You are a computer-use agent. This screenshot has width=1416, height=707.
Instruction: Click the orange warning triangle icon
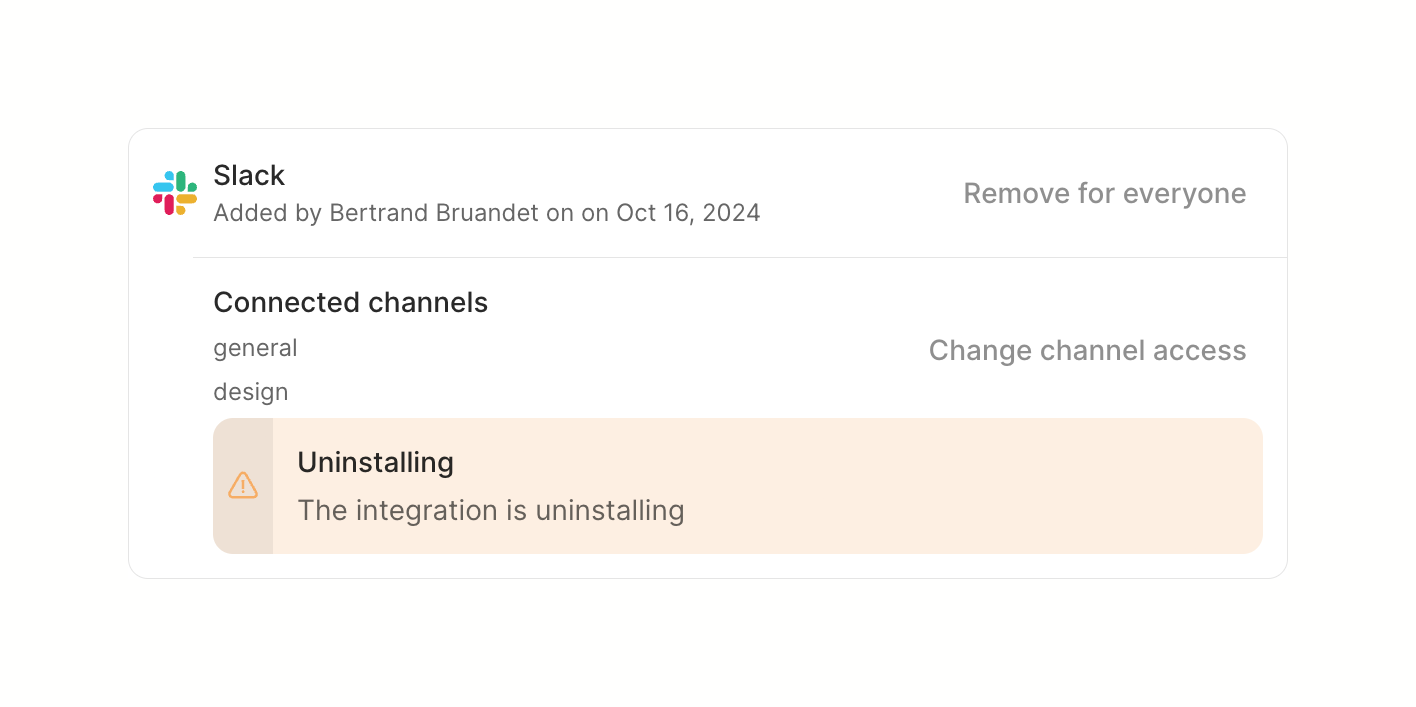pyautogui.click(x=243, y=486)
